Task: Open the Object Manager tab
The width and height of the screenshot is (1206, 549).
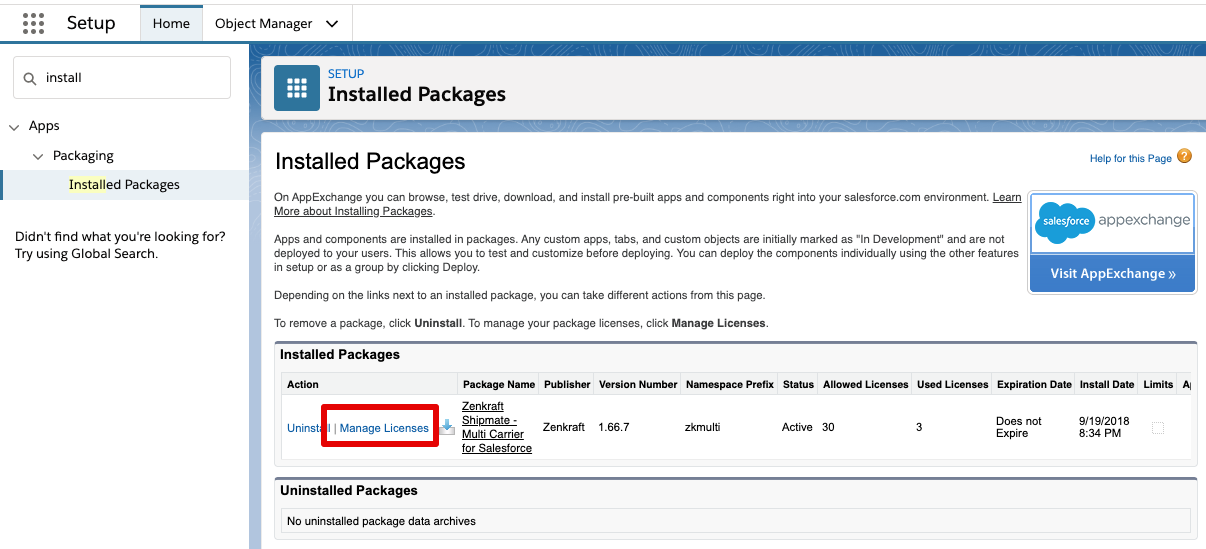Action: [x=264, y=23]
